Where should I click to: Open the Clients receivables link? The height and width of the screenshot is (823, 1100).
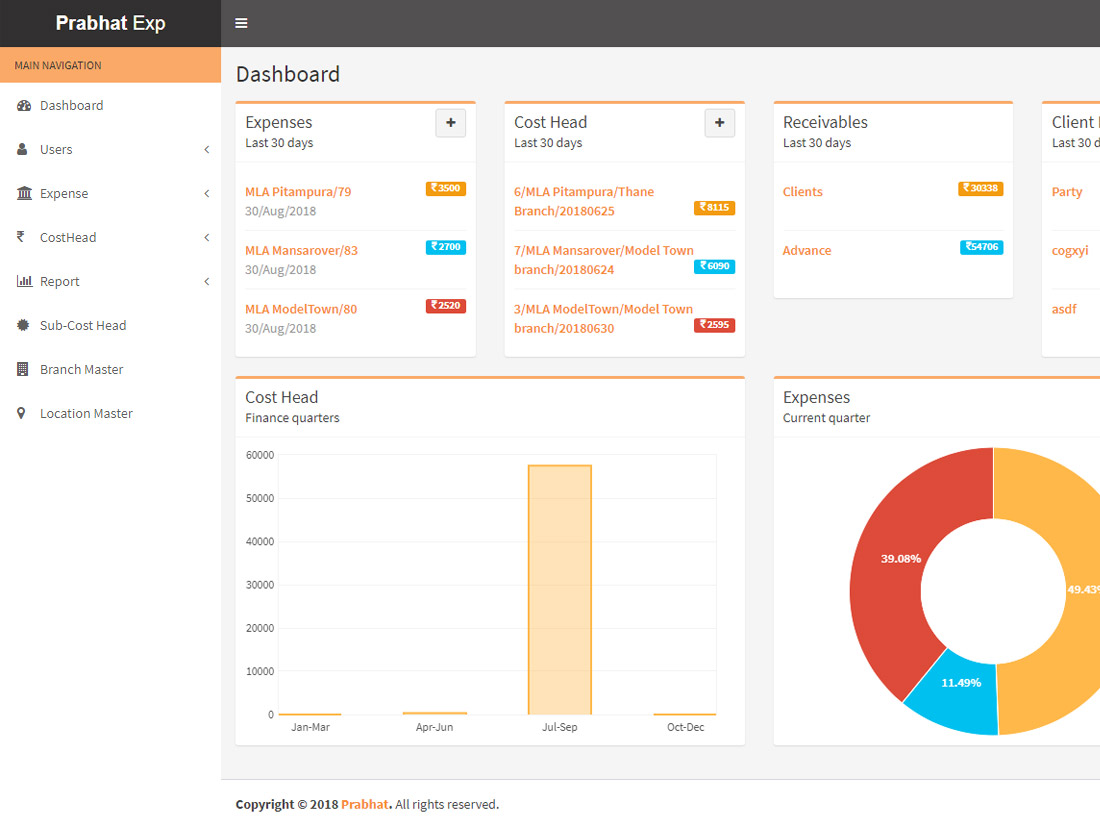tap(803, 192)
